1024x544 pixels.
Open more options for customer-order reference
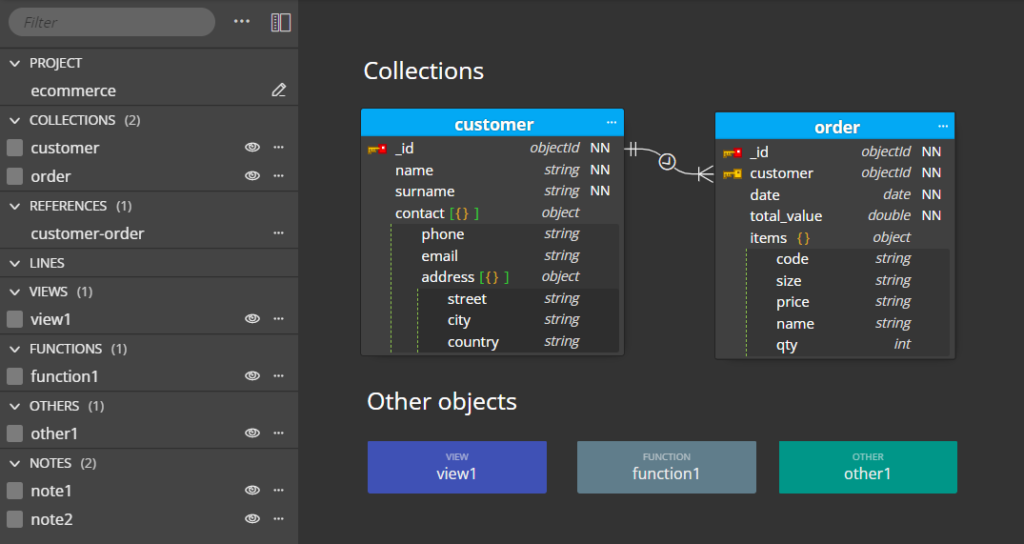coord(279,233)
